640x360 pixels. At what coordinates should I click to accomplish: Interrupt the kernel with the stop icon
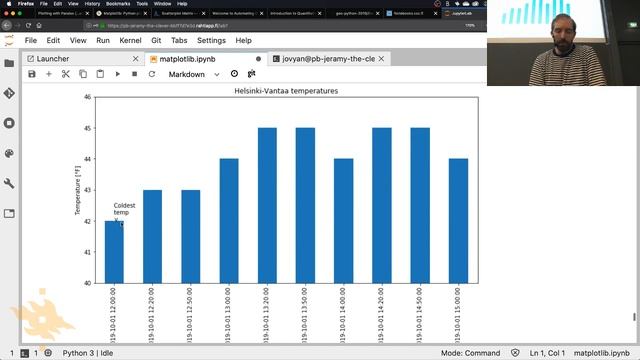134,74
